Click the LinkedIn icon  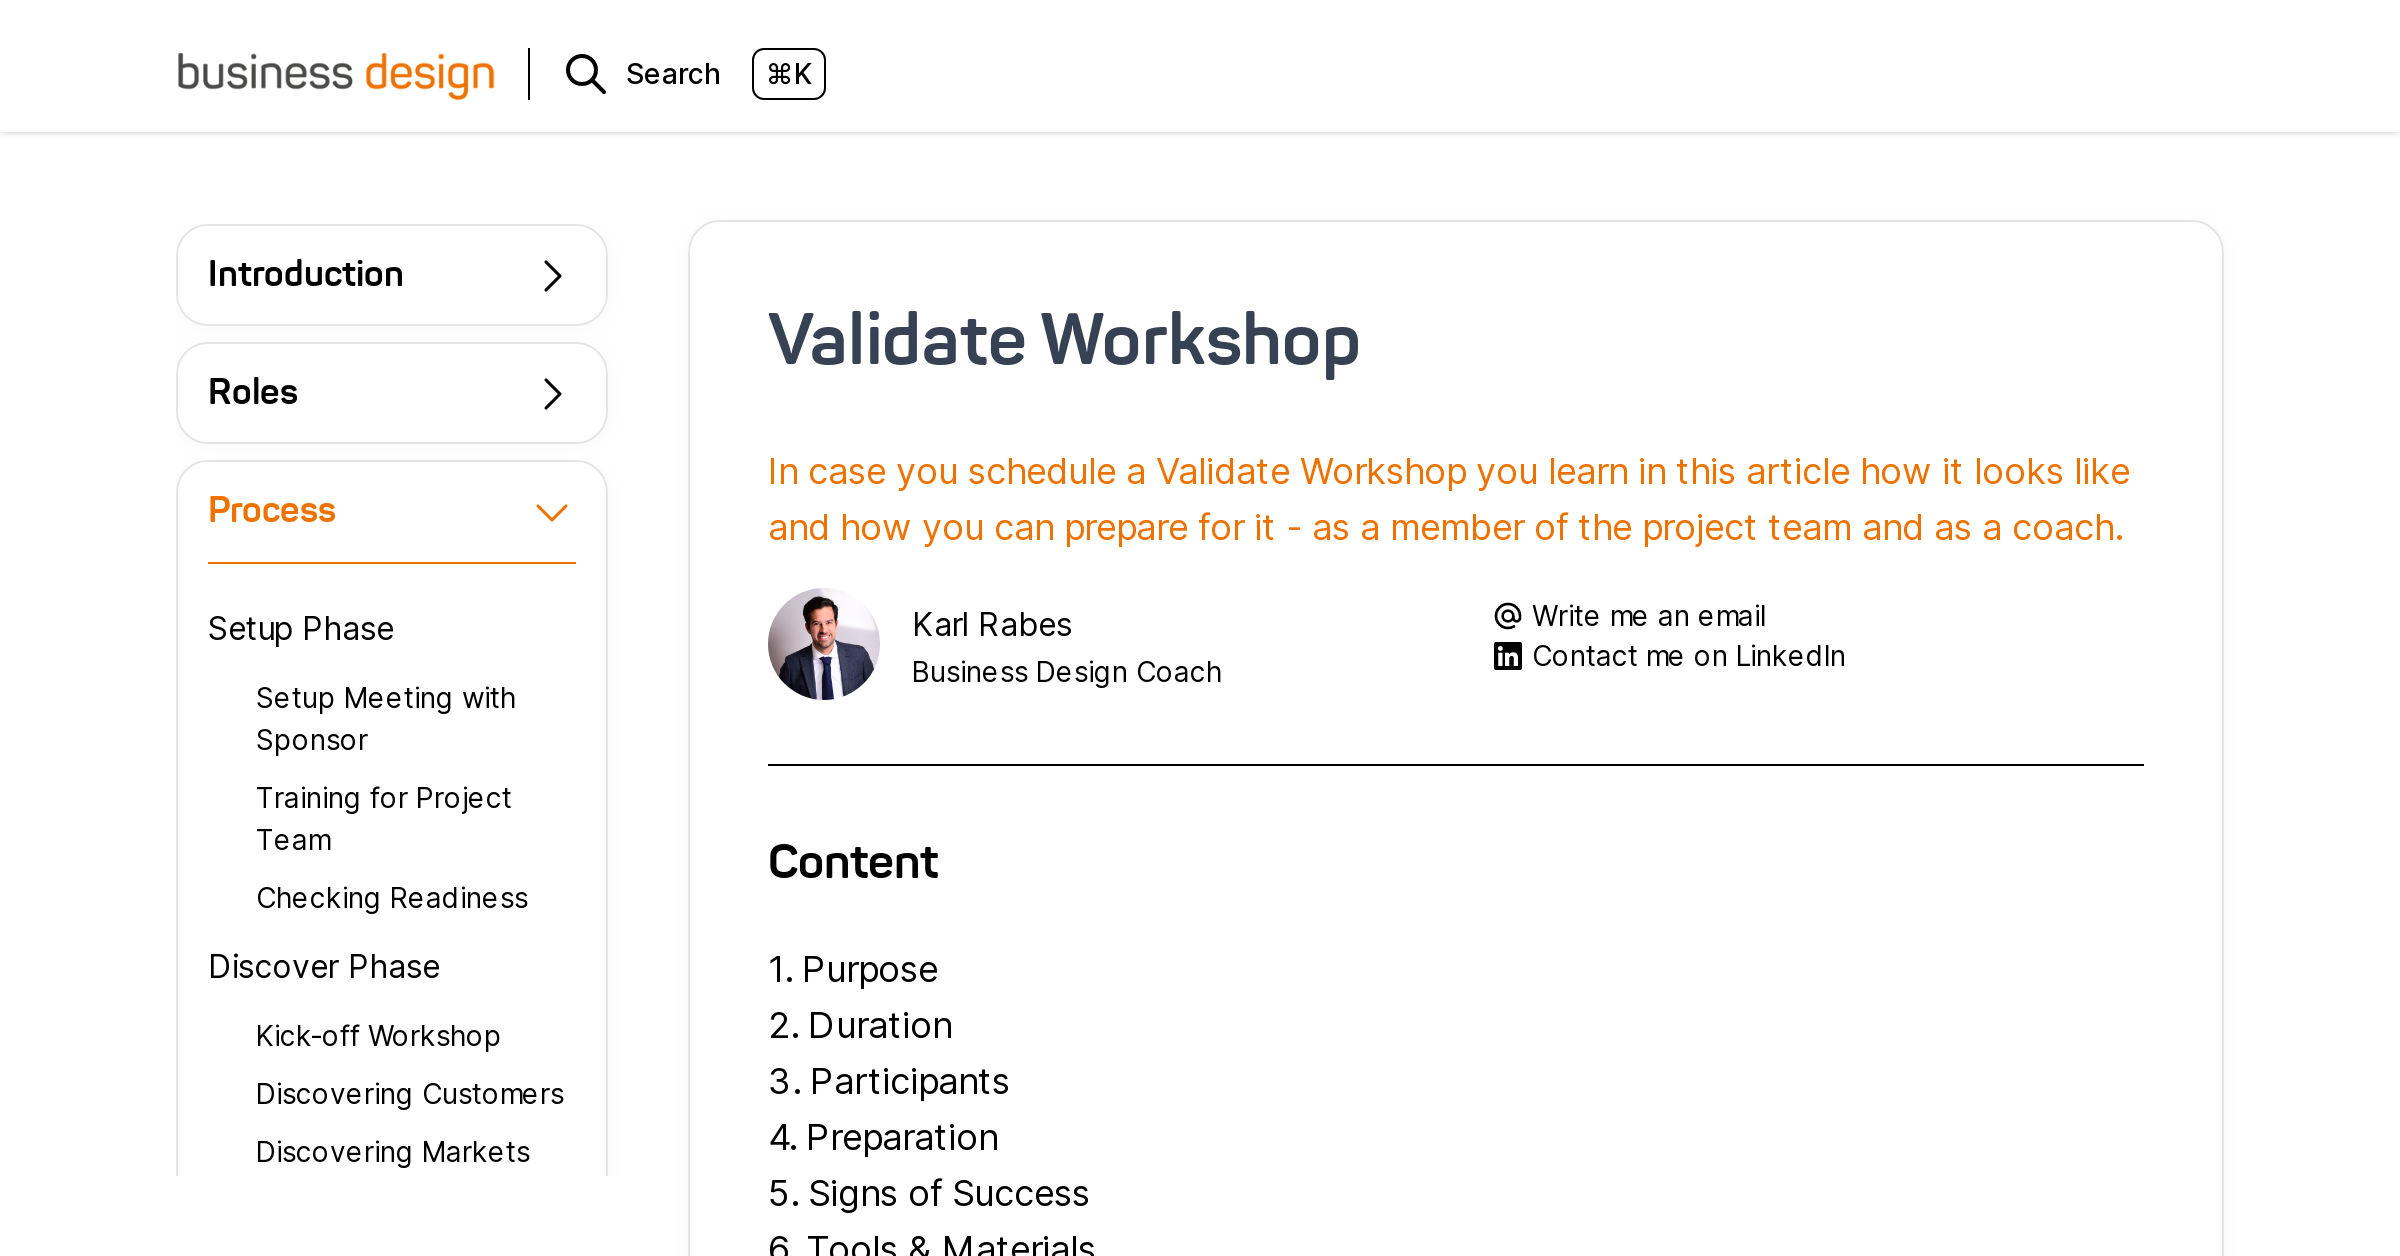1506,655
